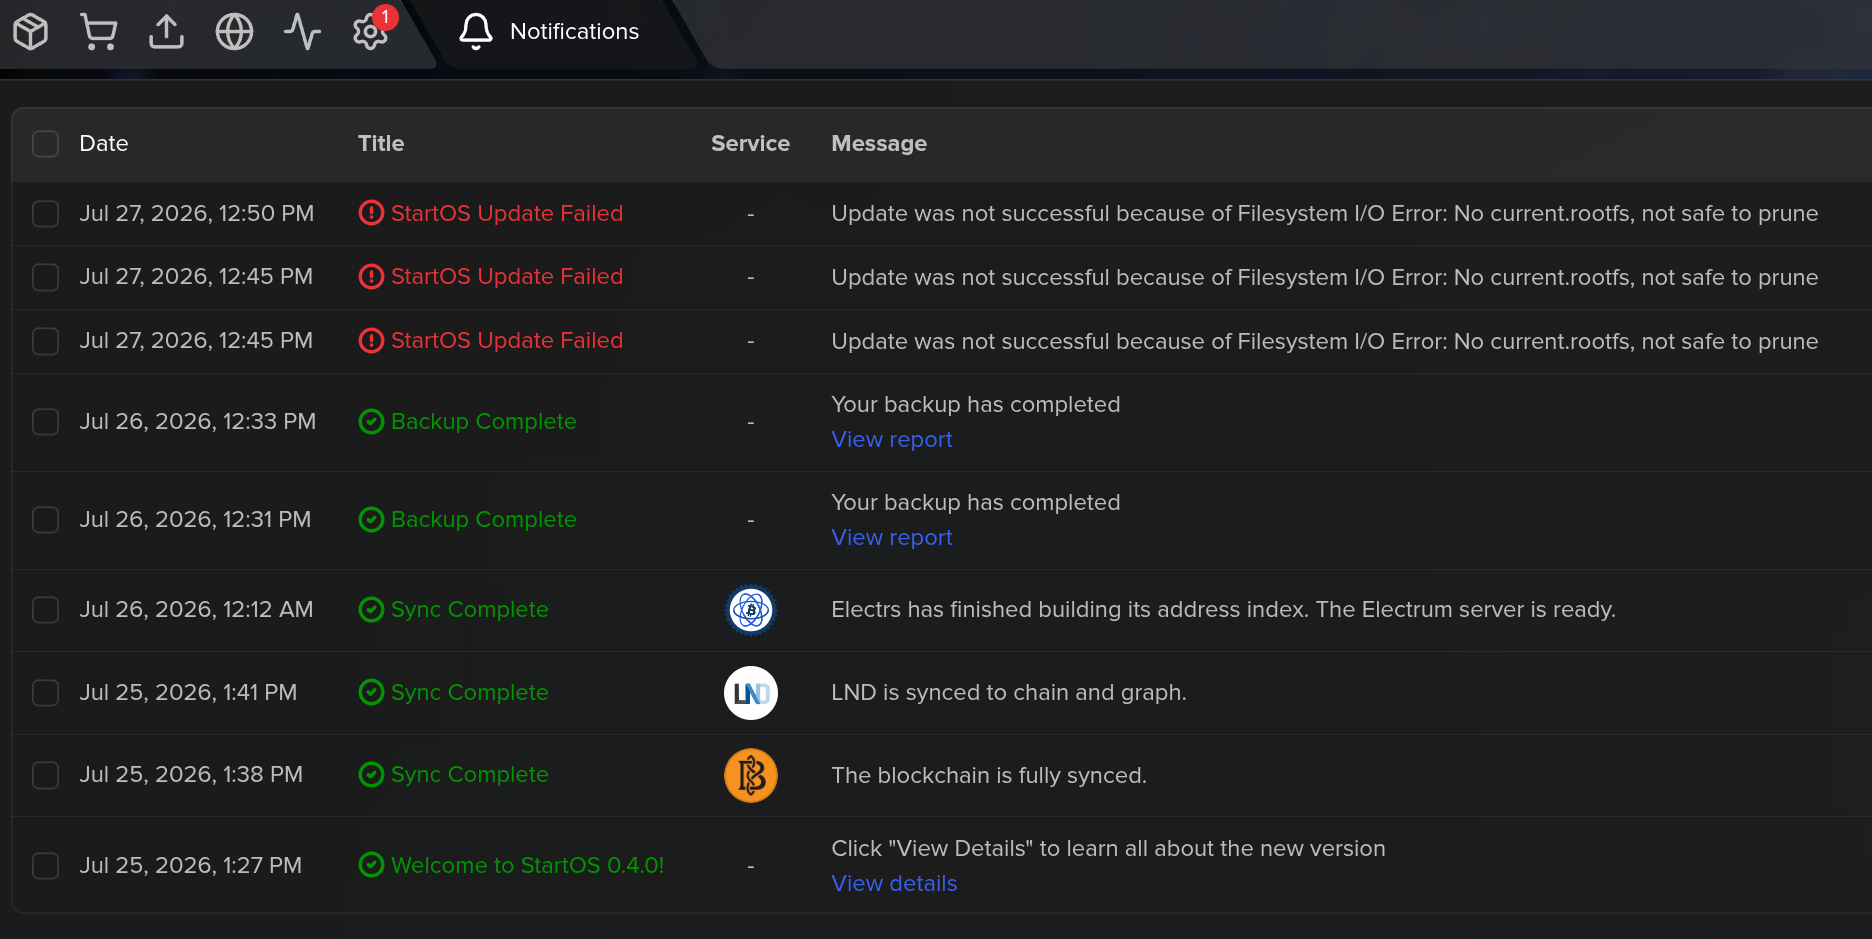The width and height of the screenshot is (1872, 939).
Task: Click the Welcome to StartOS 0.4.0! title
Action: 528,866
